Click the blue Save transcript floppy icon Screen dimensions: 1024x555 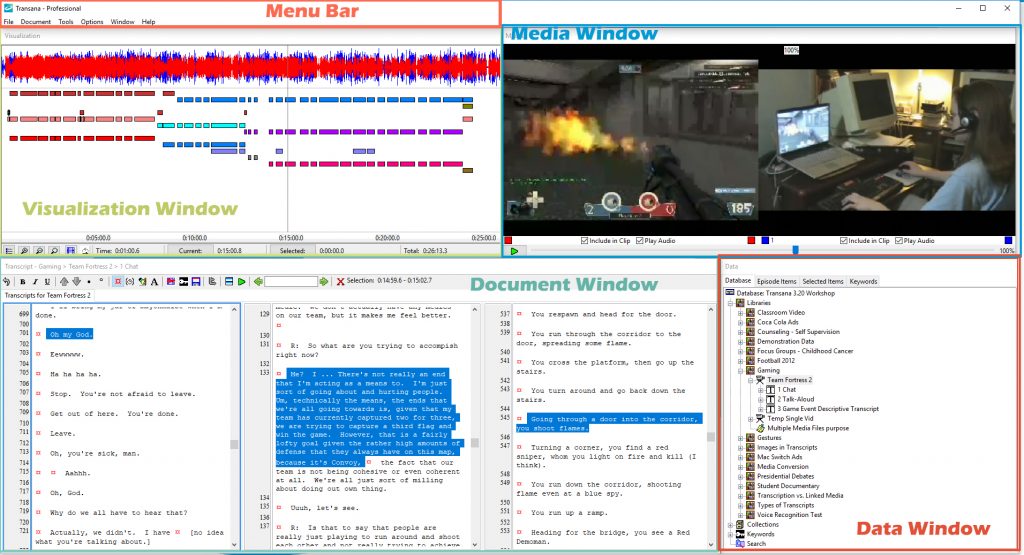197,282
